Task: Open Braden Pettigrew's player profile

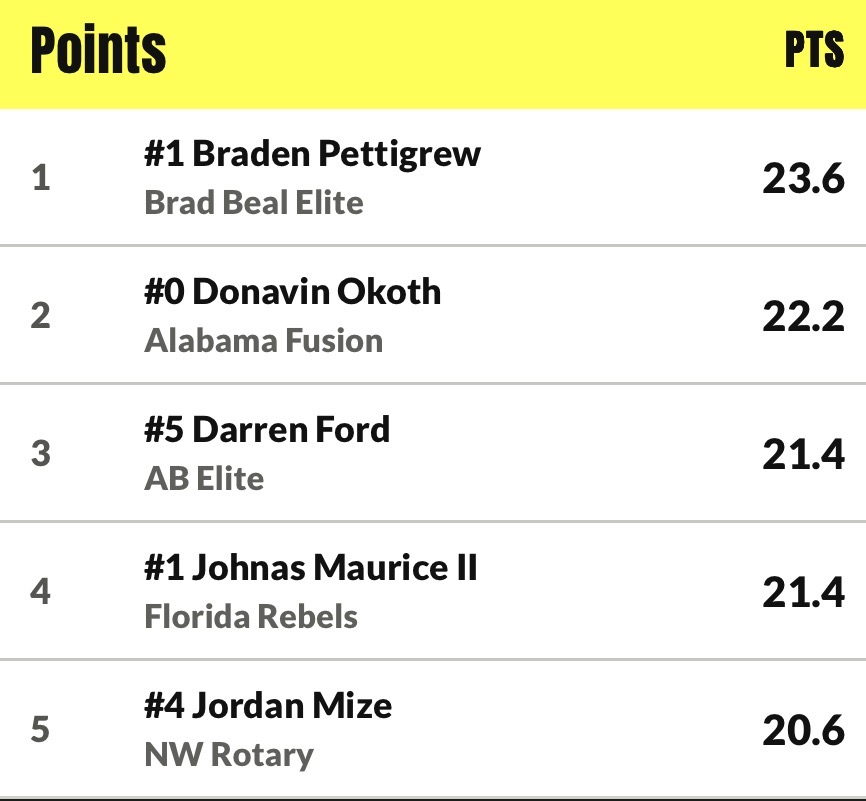Action: coord(312,154)
